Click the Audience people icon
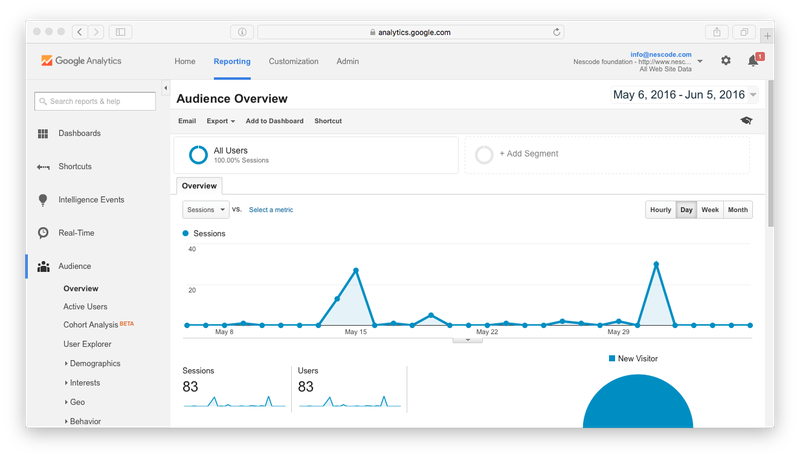The width and height of the screenshot is (800, 458). tap(43, 266)
